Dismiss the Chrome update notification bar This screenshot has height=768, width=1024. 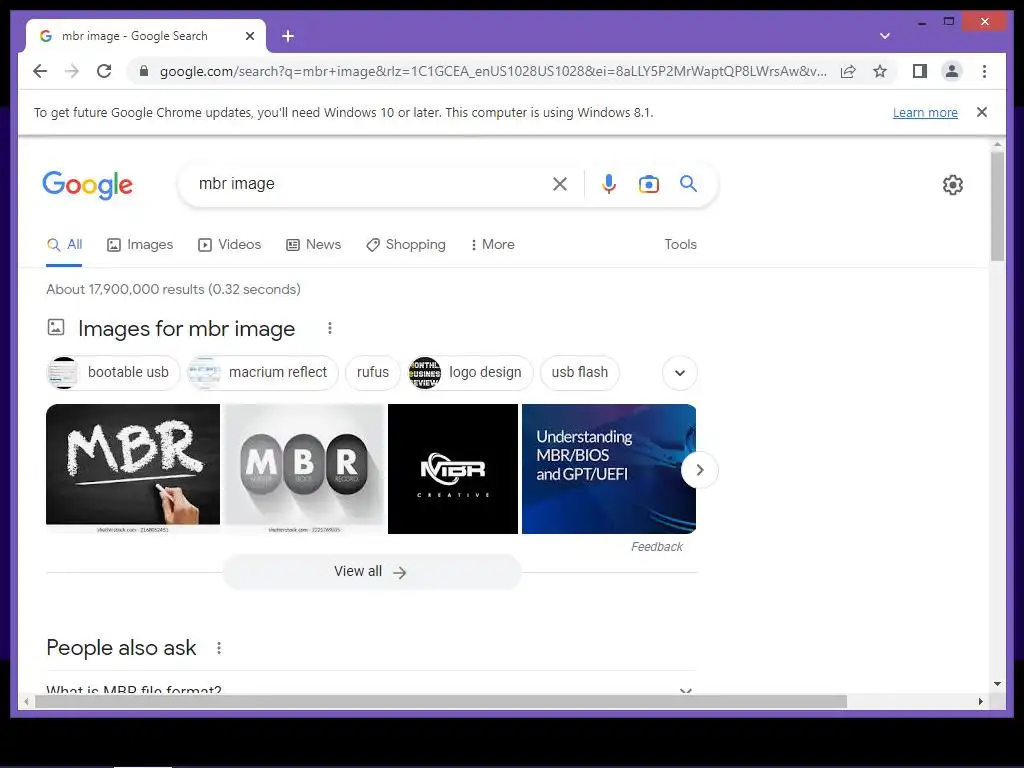point(982,112)
